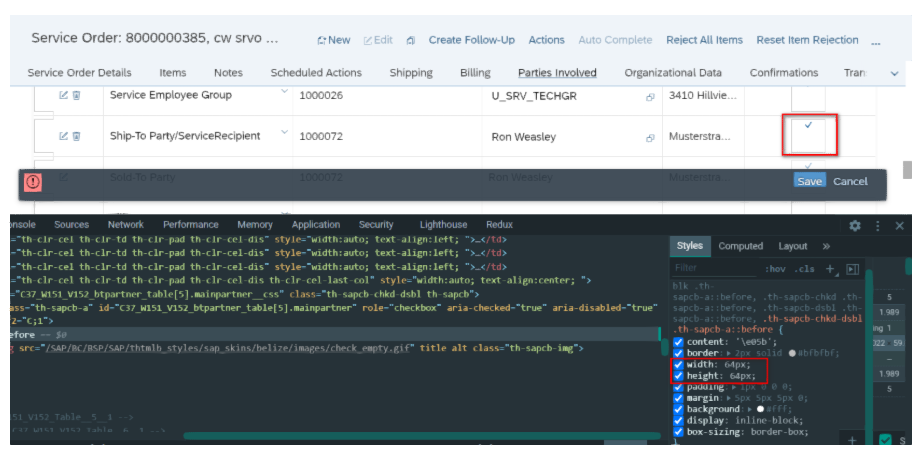The image size is (919, 459).
Task: Click the trash icon in Service Employee Group row
Action: point(76,95)
